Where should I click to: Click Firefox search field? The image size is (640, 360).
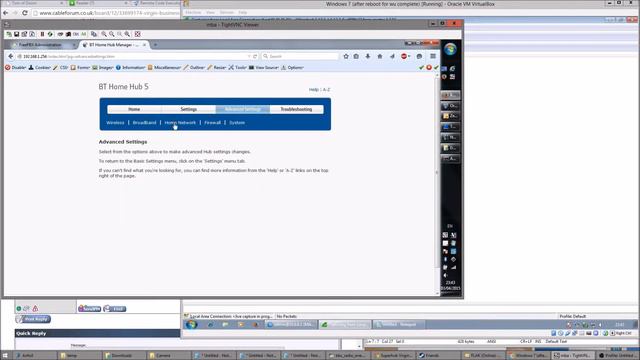point(300,56)
